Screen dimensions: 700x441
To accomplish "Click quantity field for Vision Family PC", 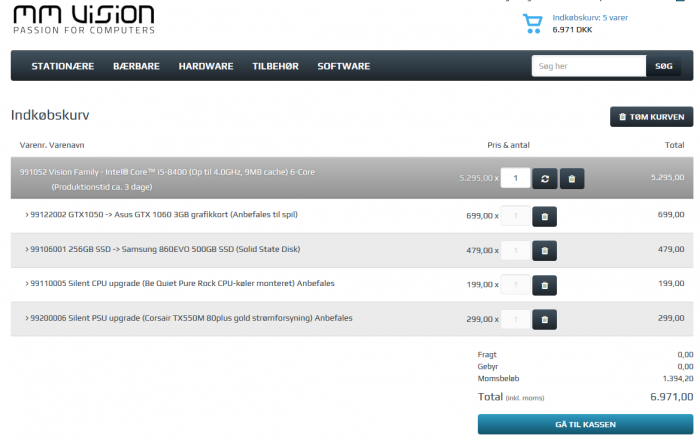I will [x=515, y=178].
